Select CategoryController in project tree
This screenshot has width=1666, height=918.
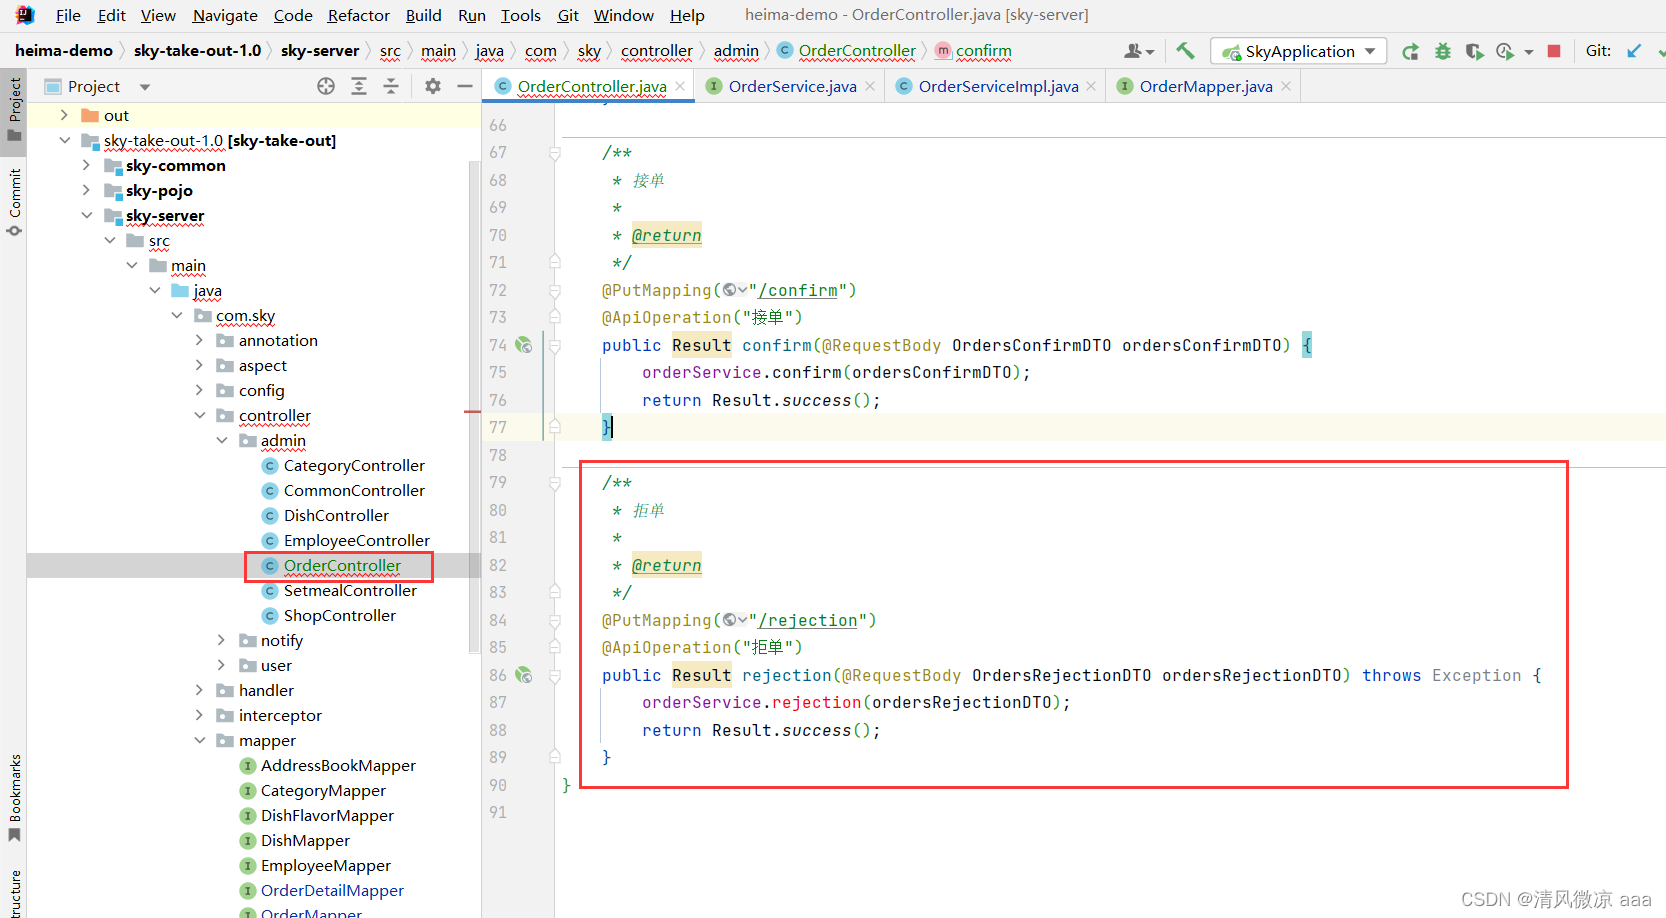354,465
